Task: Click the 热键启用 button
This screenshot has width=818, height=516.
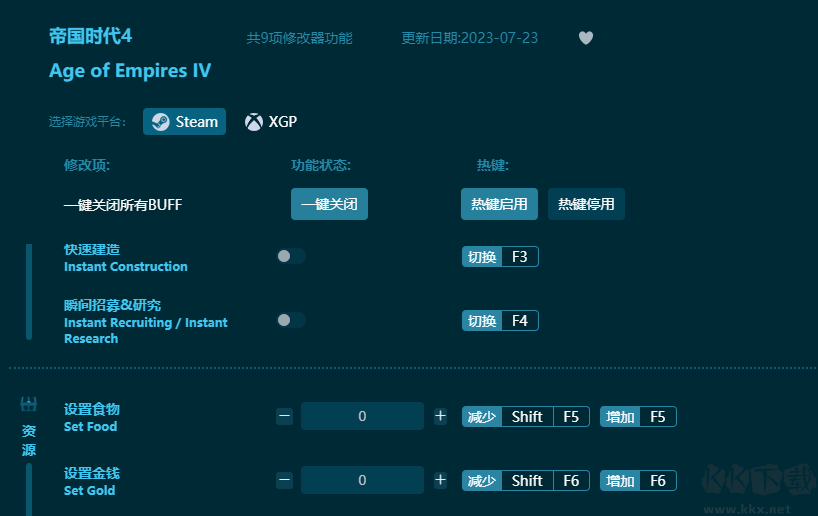Action: (x=499, y=204)
